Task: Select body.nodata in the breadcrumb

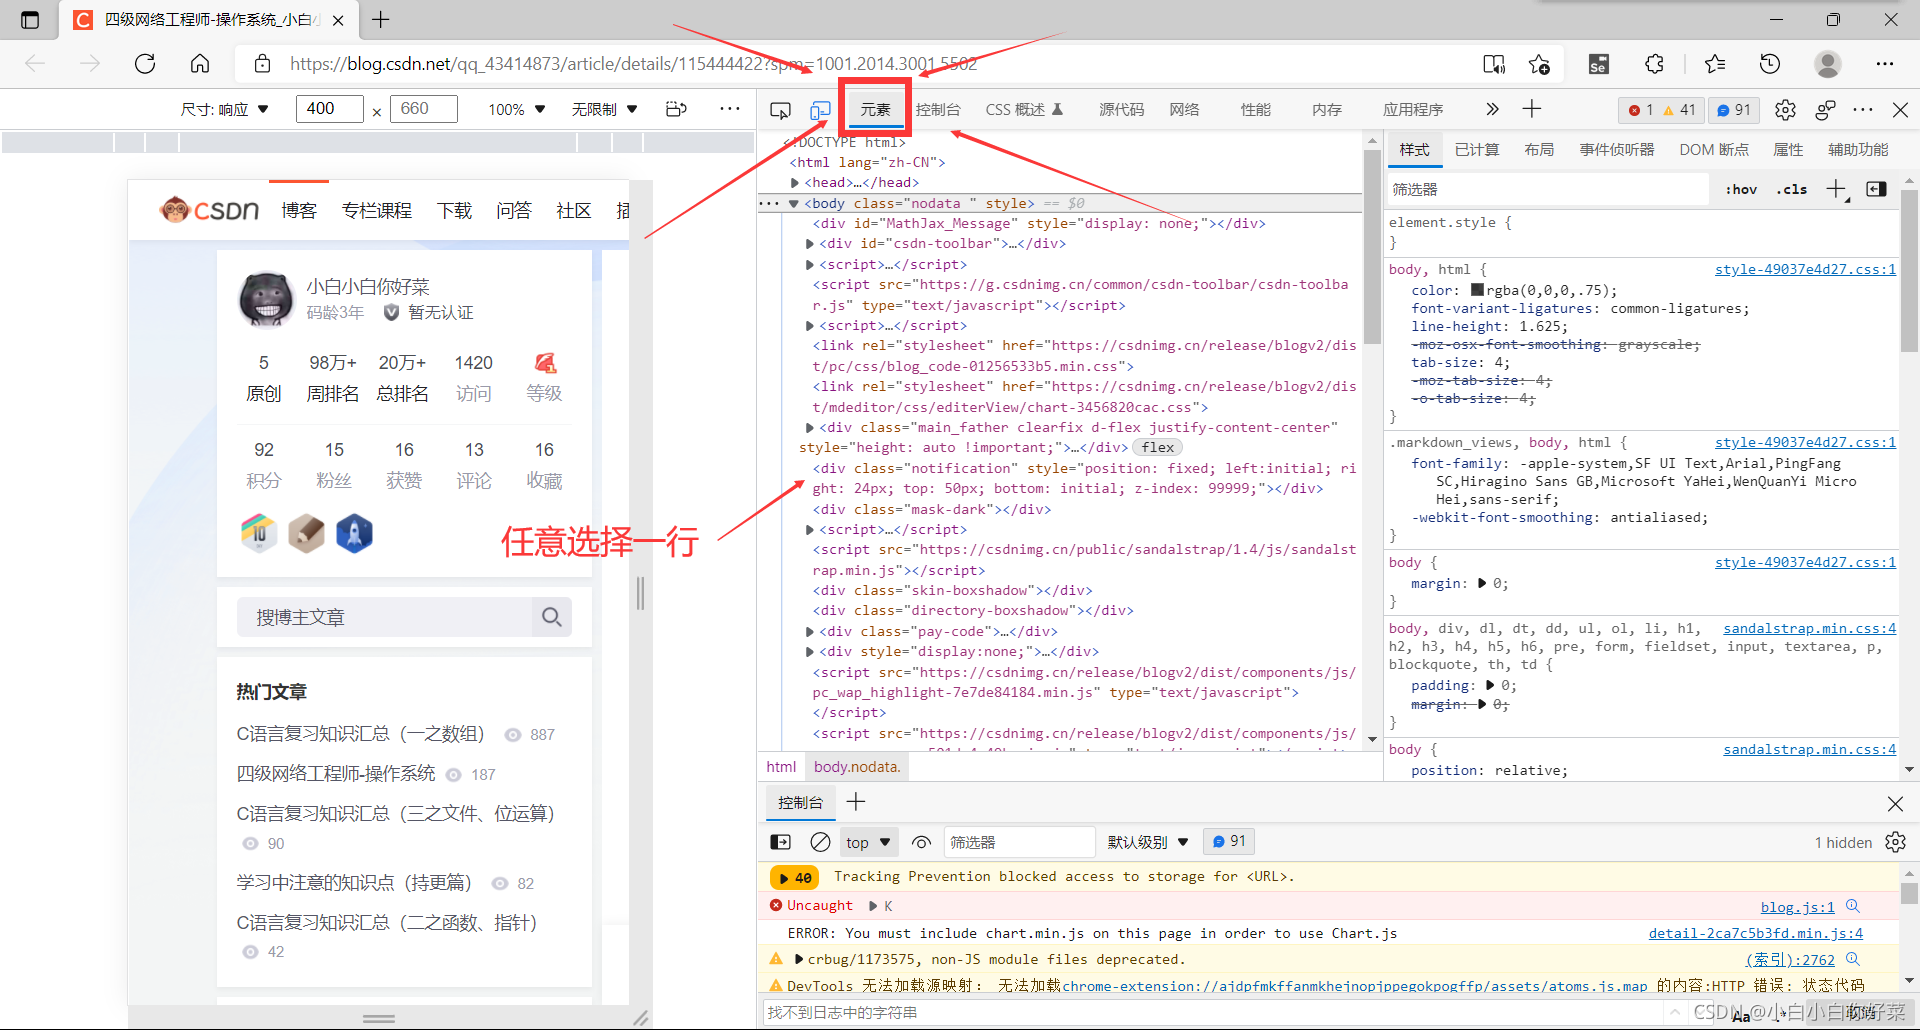Action: pyautogui.click(x=857, y=767)
